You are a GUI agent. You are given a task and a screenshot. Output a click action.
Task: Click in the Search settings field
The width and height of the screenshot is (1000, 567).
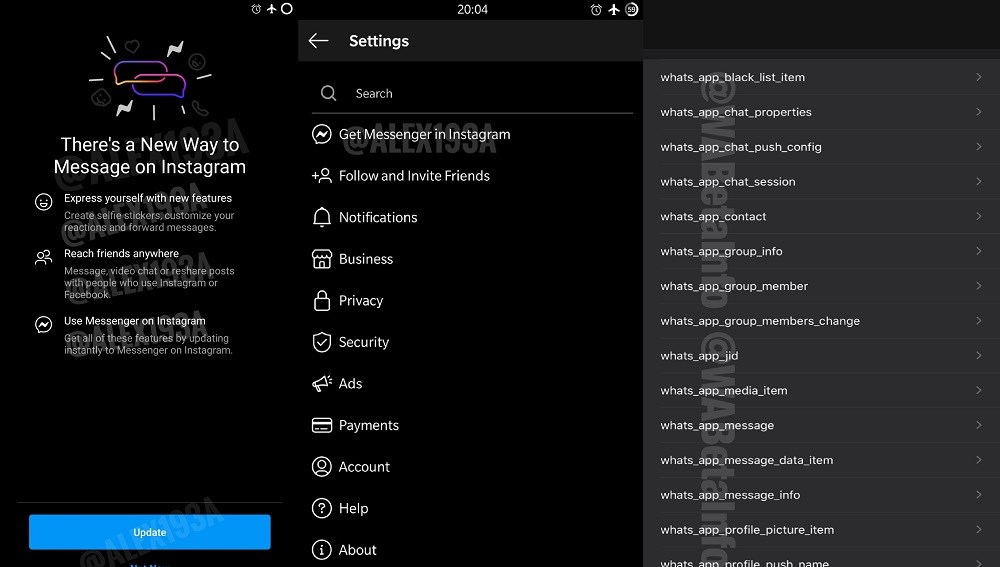tap(472, 94)
